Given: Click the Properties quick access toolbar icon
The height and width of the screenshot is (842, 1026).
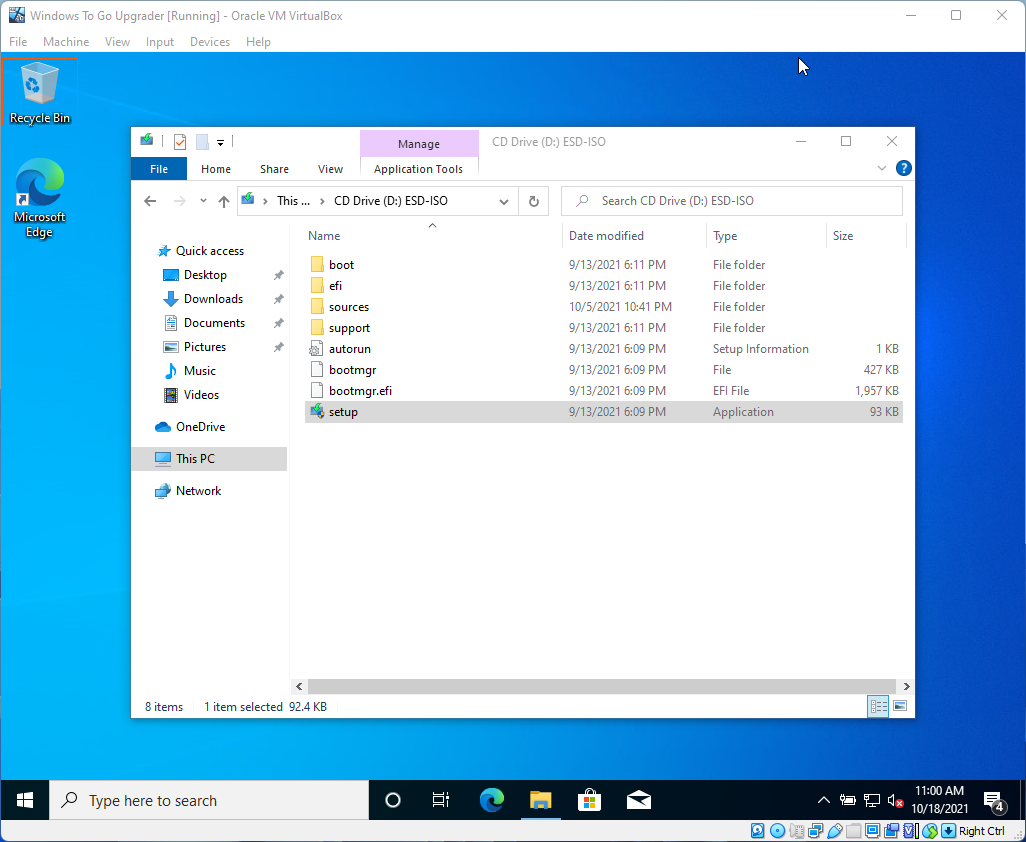Looking at the screenshot, I should (180, 141).
